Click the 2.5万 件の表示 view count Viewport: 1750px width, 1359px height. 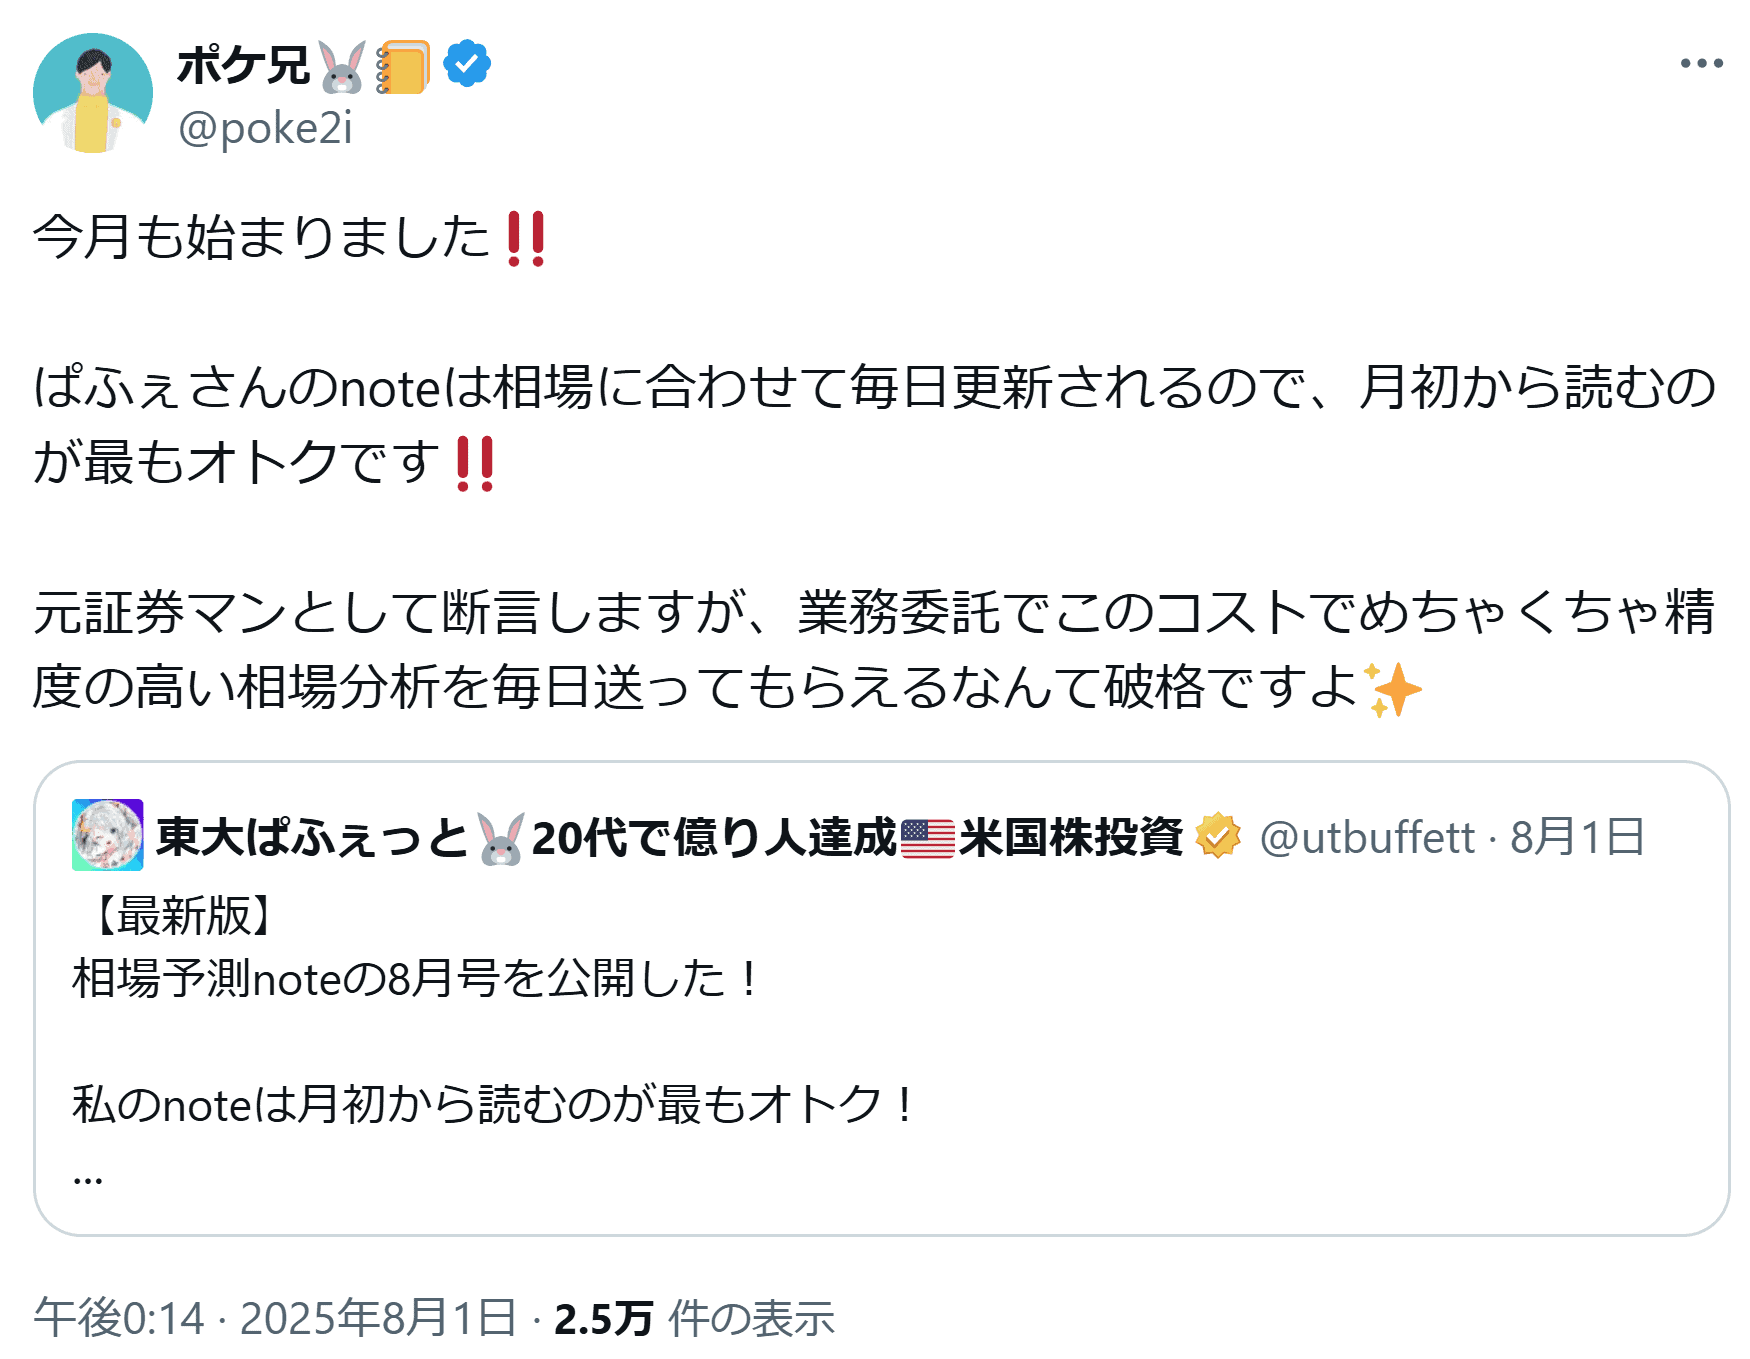pyautogui.click(x=694, y=1318)
